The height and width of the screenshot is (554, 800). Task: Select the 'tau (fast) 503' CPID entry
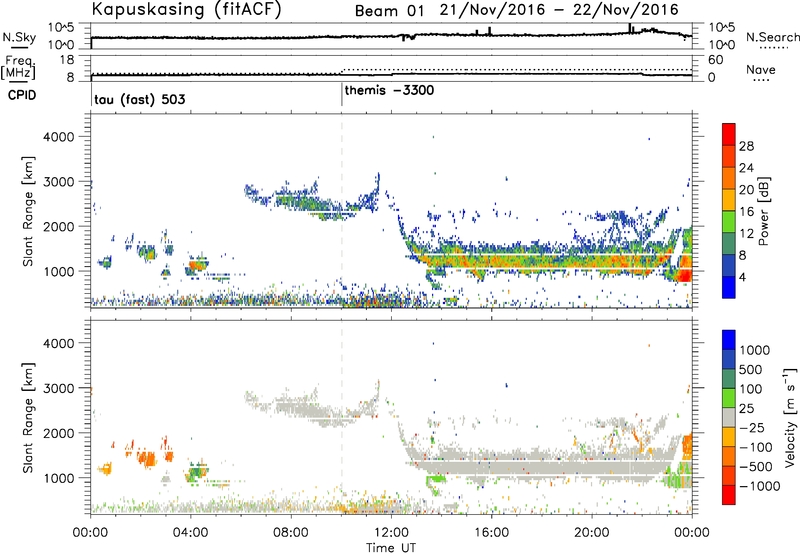click(140, 99)
